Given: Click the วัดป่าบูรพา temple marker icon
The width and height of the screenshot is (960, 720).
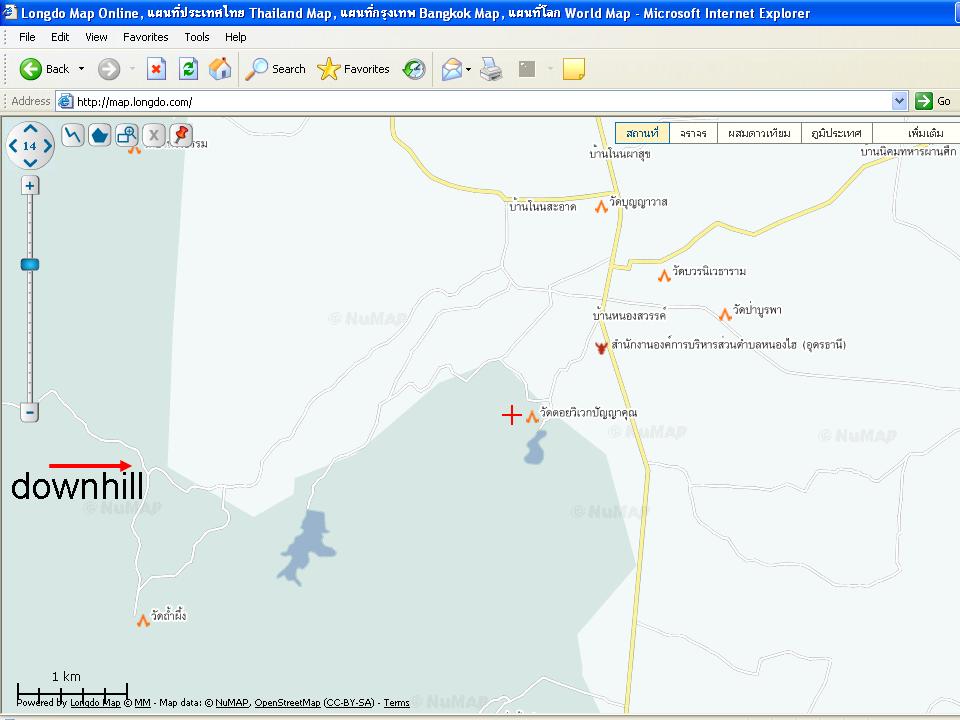Looking at the screenshot, I should pyautogui.click(x=725, y=314).
